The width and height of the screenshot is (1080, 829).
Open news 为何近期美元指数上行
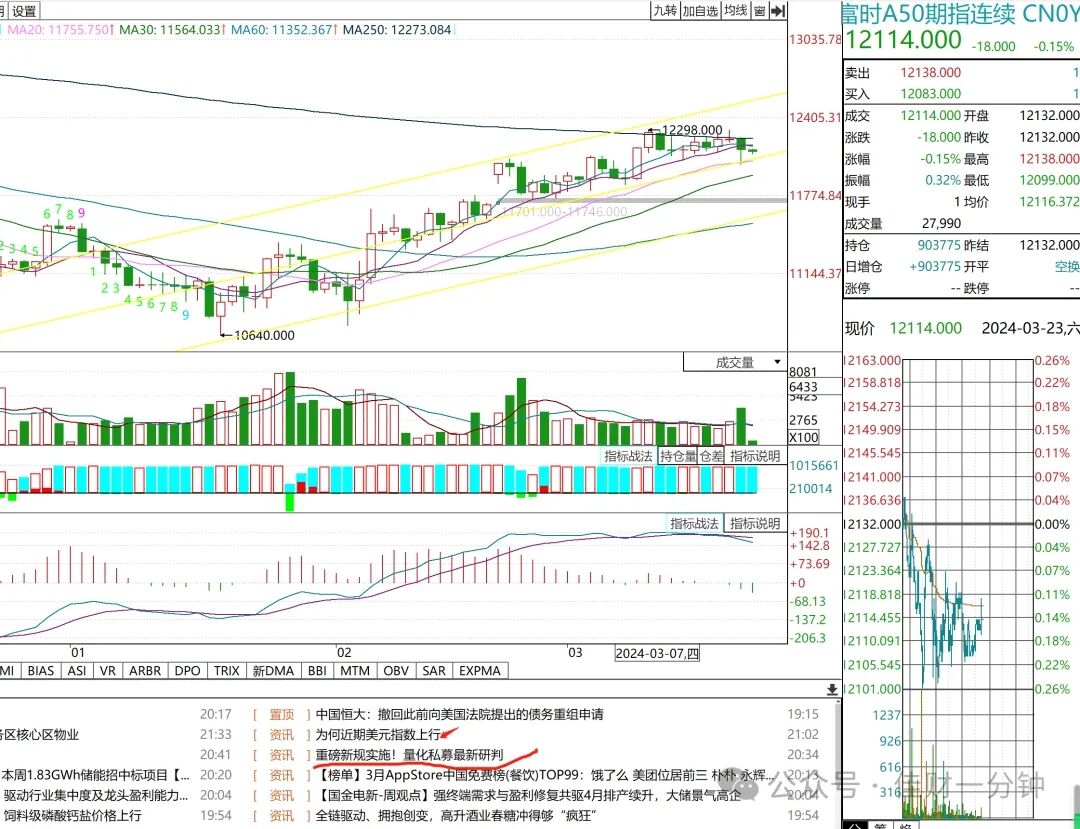coord(378,735)
